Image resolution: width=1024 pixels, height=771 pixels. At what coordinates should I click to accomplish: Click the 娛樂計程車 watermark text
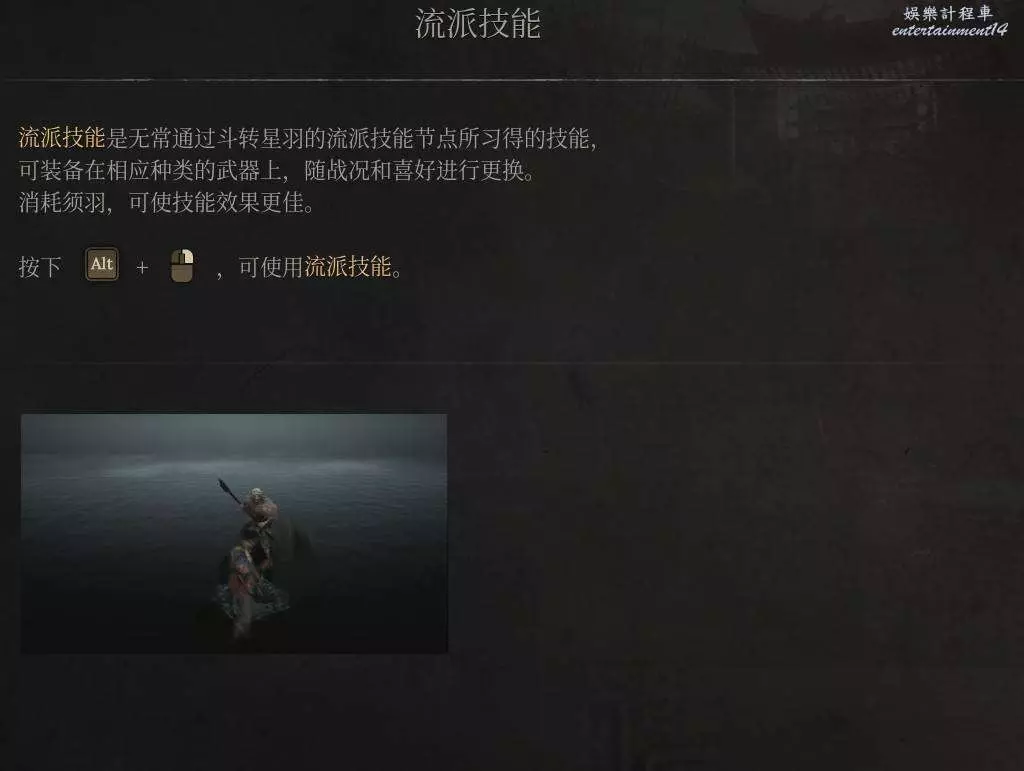click(x=948, y=13)
